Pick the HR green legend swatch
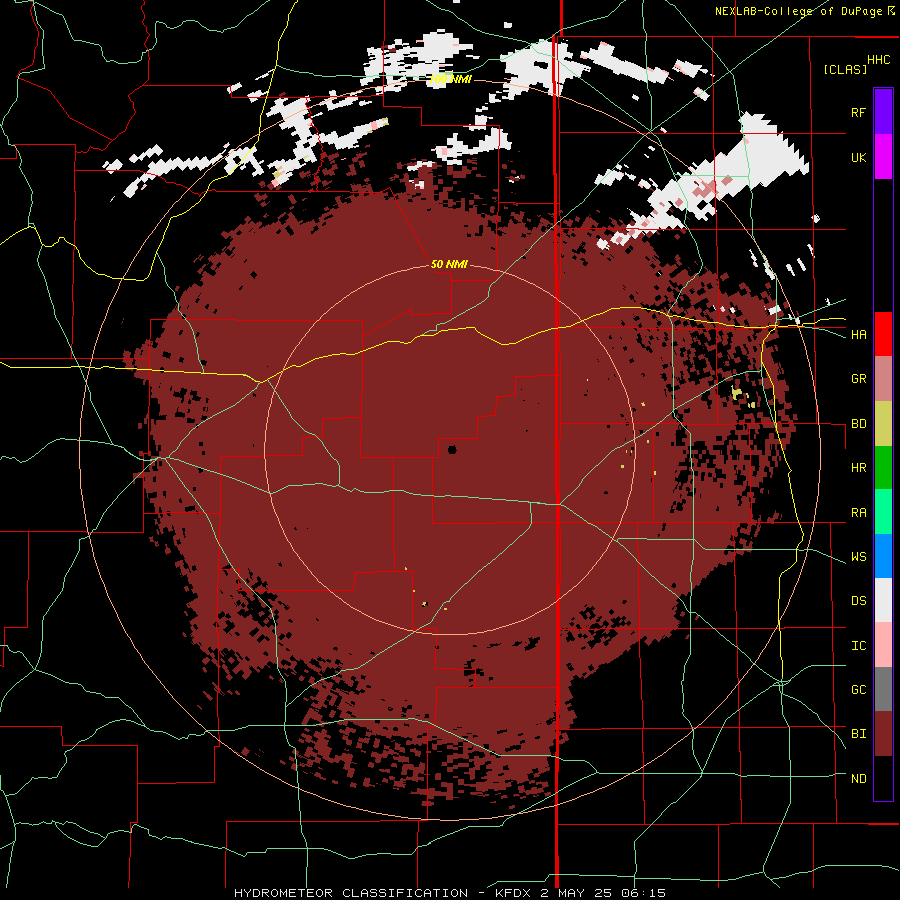The height and width of the screenshot is (900, 900). point(883,468)
